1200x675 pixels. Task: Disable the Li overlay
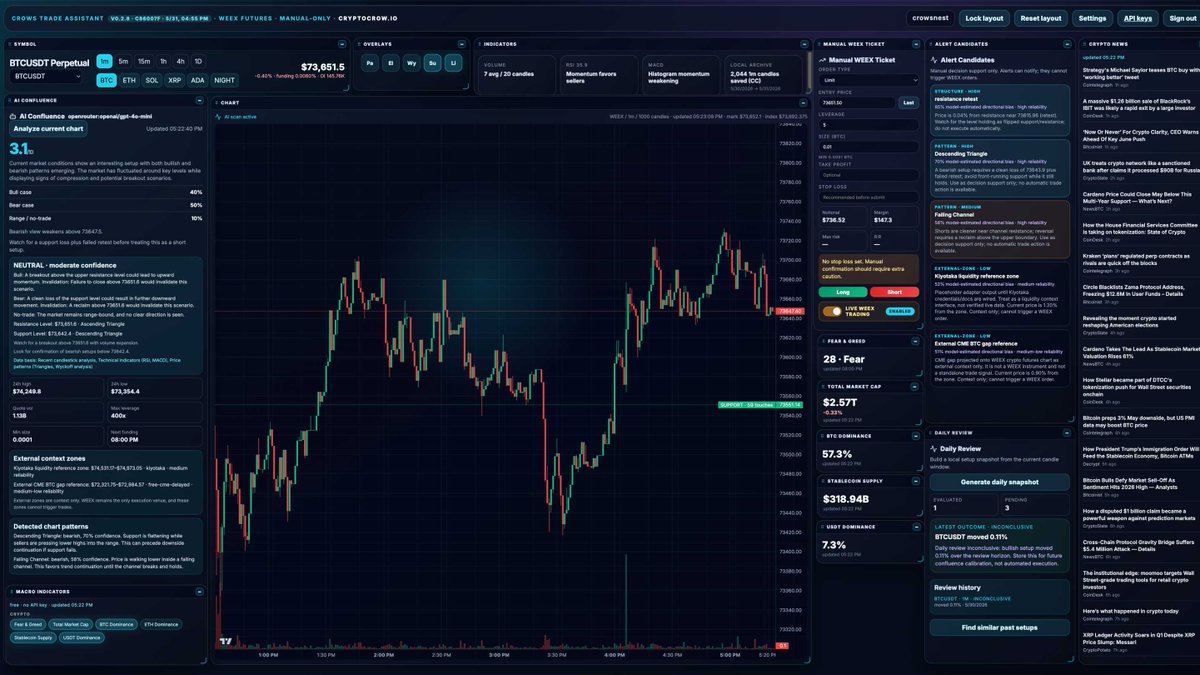point(454,63)
